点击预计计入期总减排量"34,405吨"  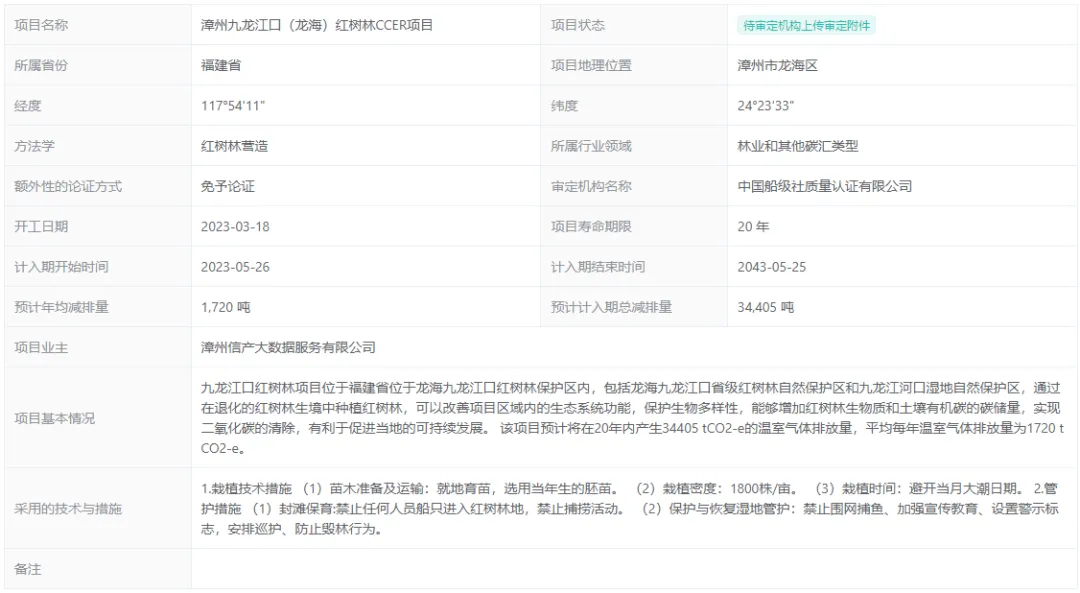tap(766, 307)
